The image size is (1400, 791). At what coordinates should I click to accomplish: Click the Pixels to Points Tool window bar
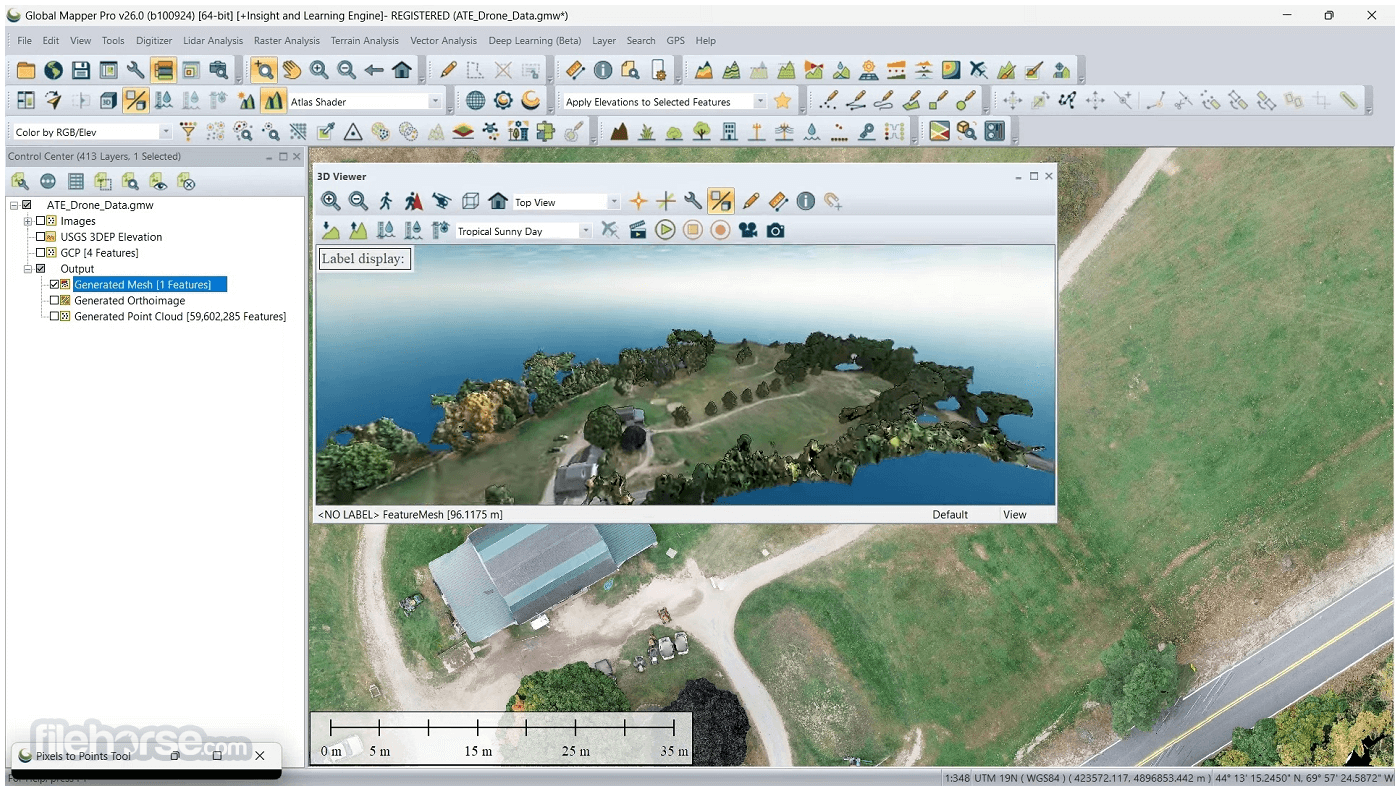[x=146, y=756]
